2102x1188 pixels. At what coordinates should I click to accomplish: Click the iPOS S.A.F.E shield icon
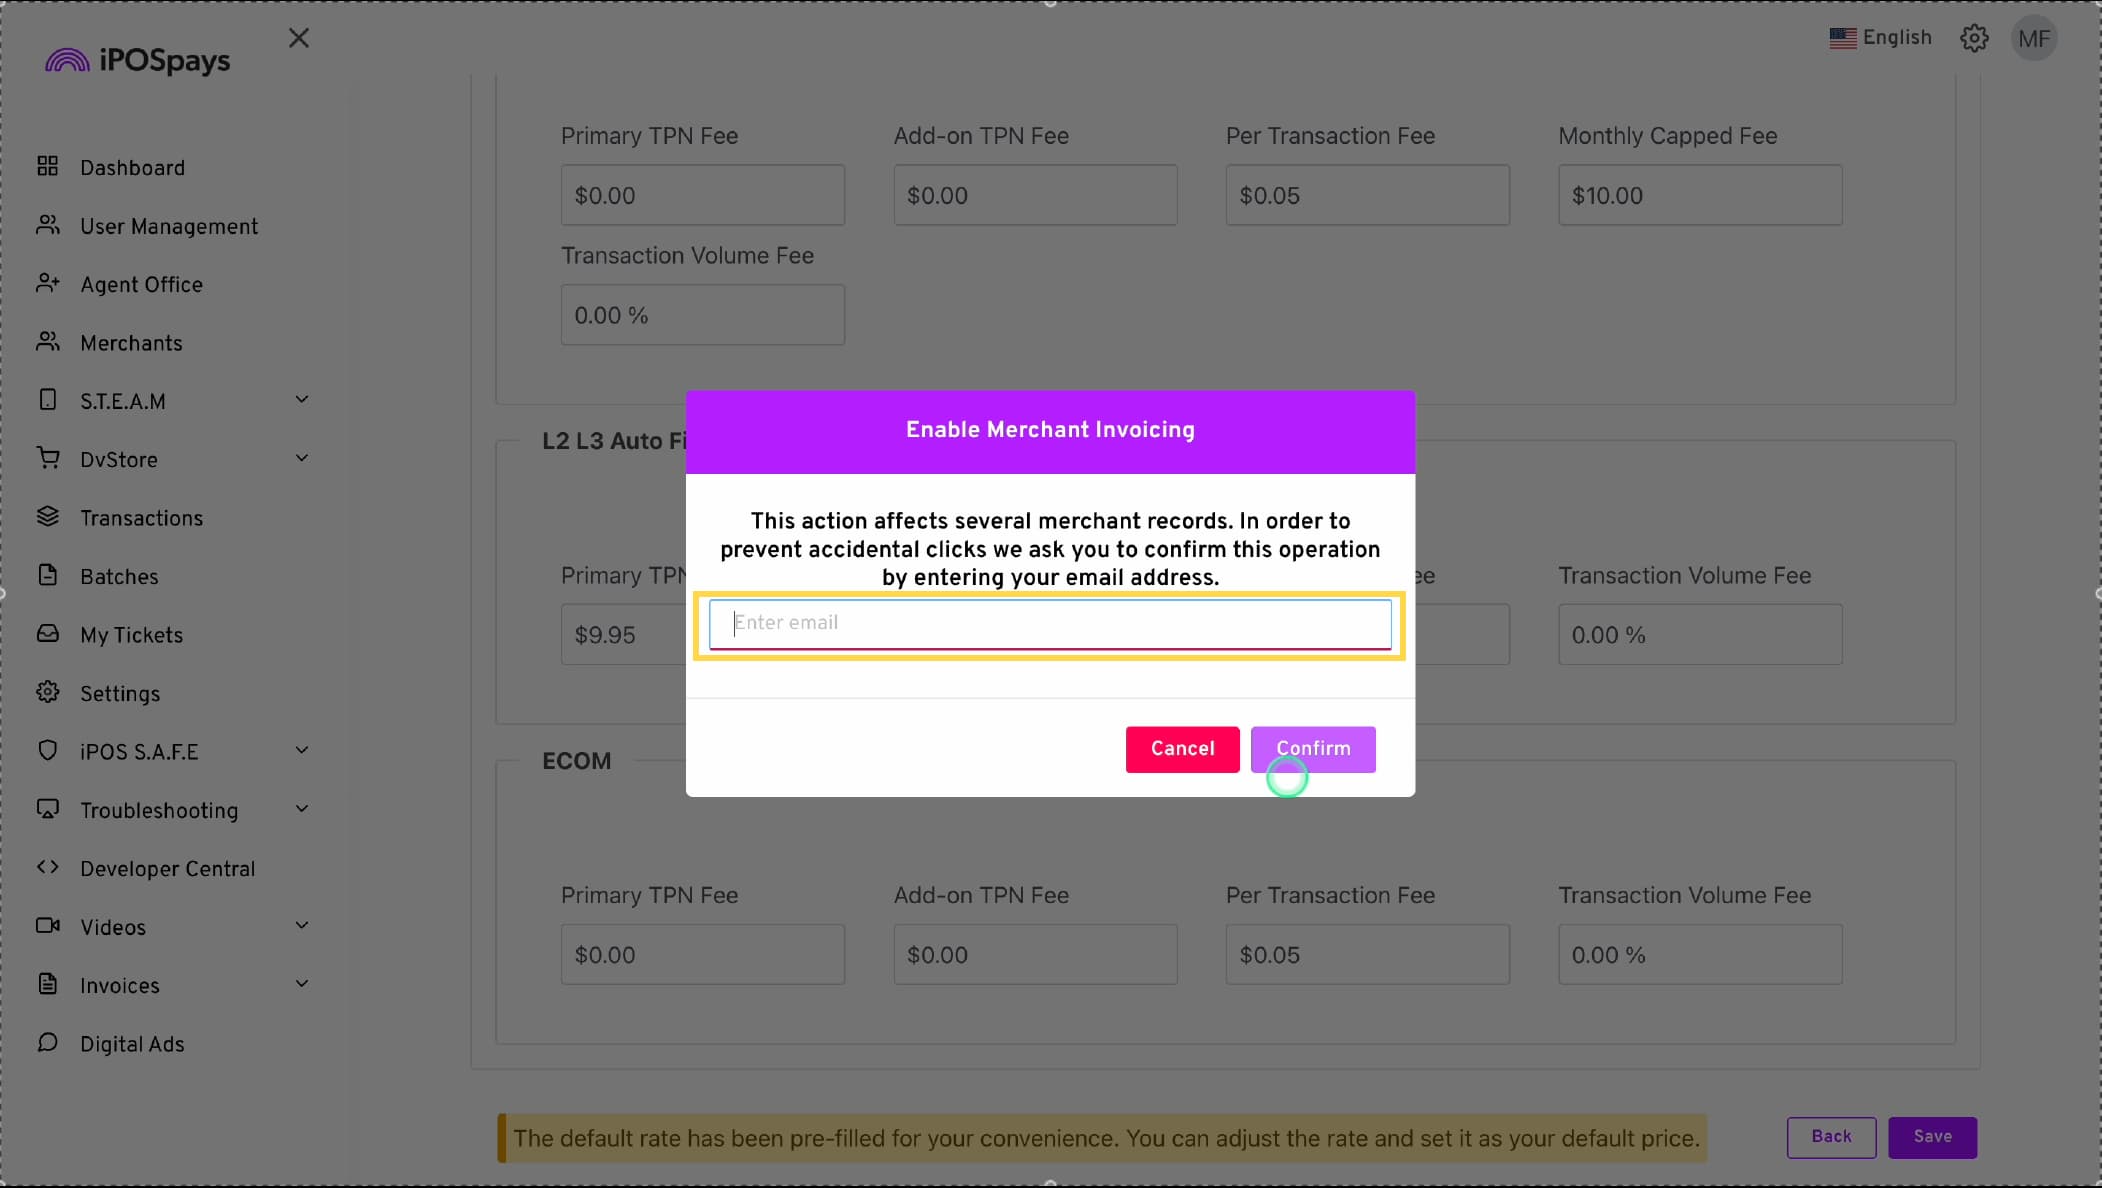point(48,750)
